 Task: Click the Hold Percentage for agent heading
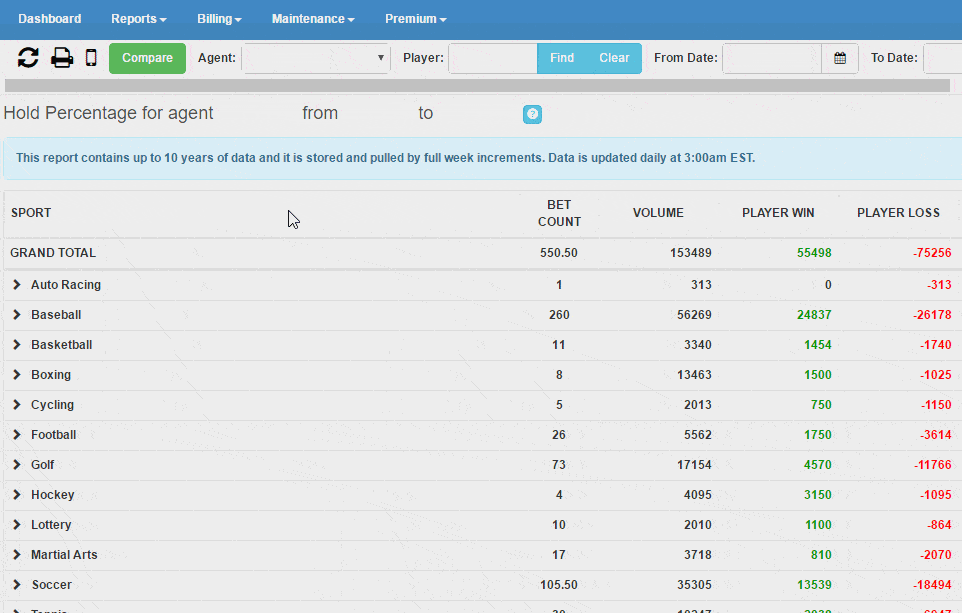coord(109,113)
